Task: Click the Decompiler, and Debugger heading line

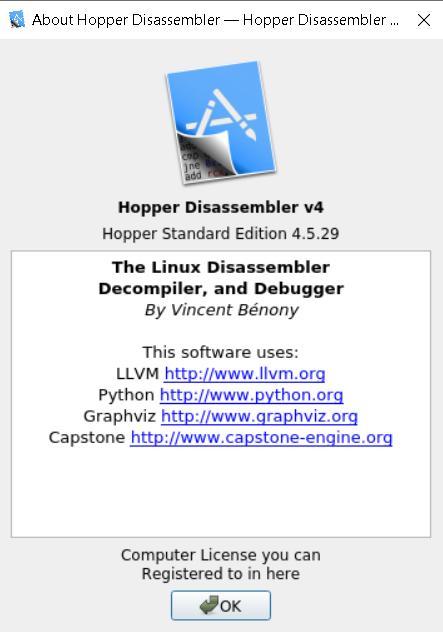Action: pyautogui.click(x=221, y=289)
